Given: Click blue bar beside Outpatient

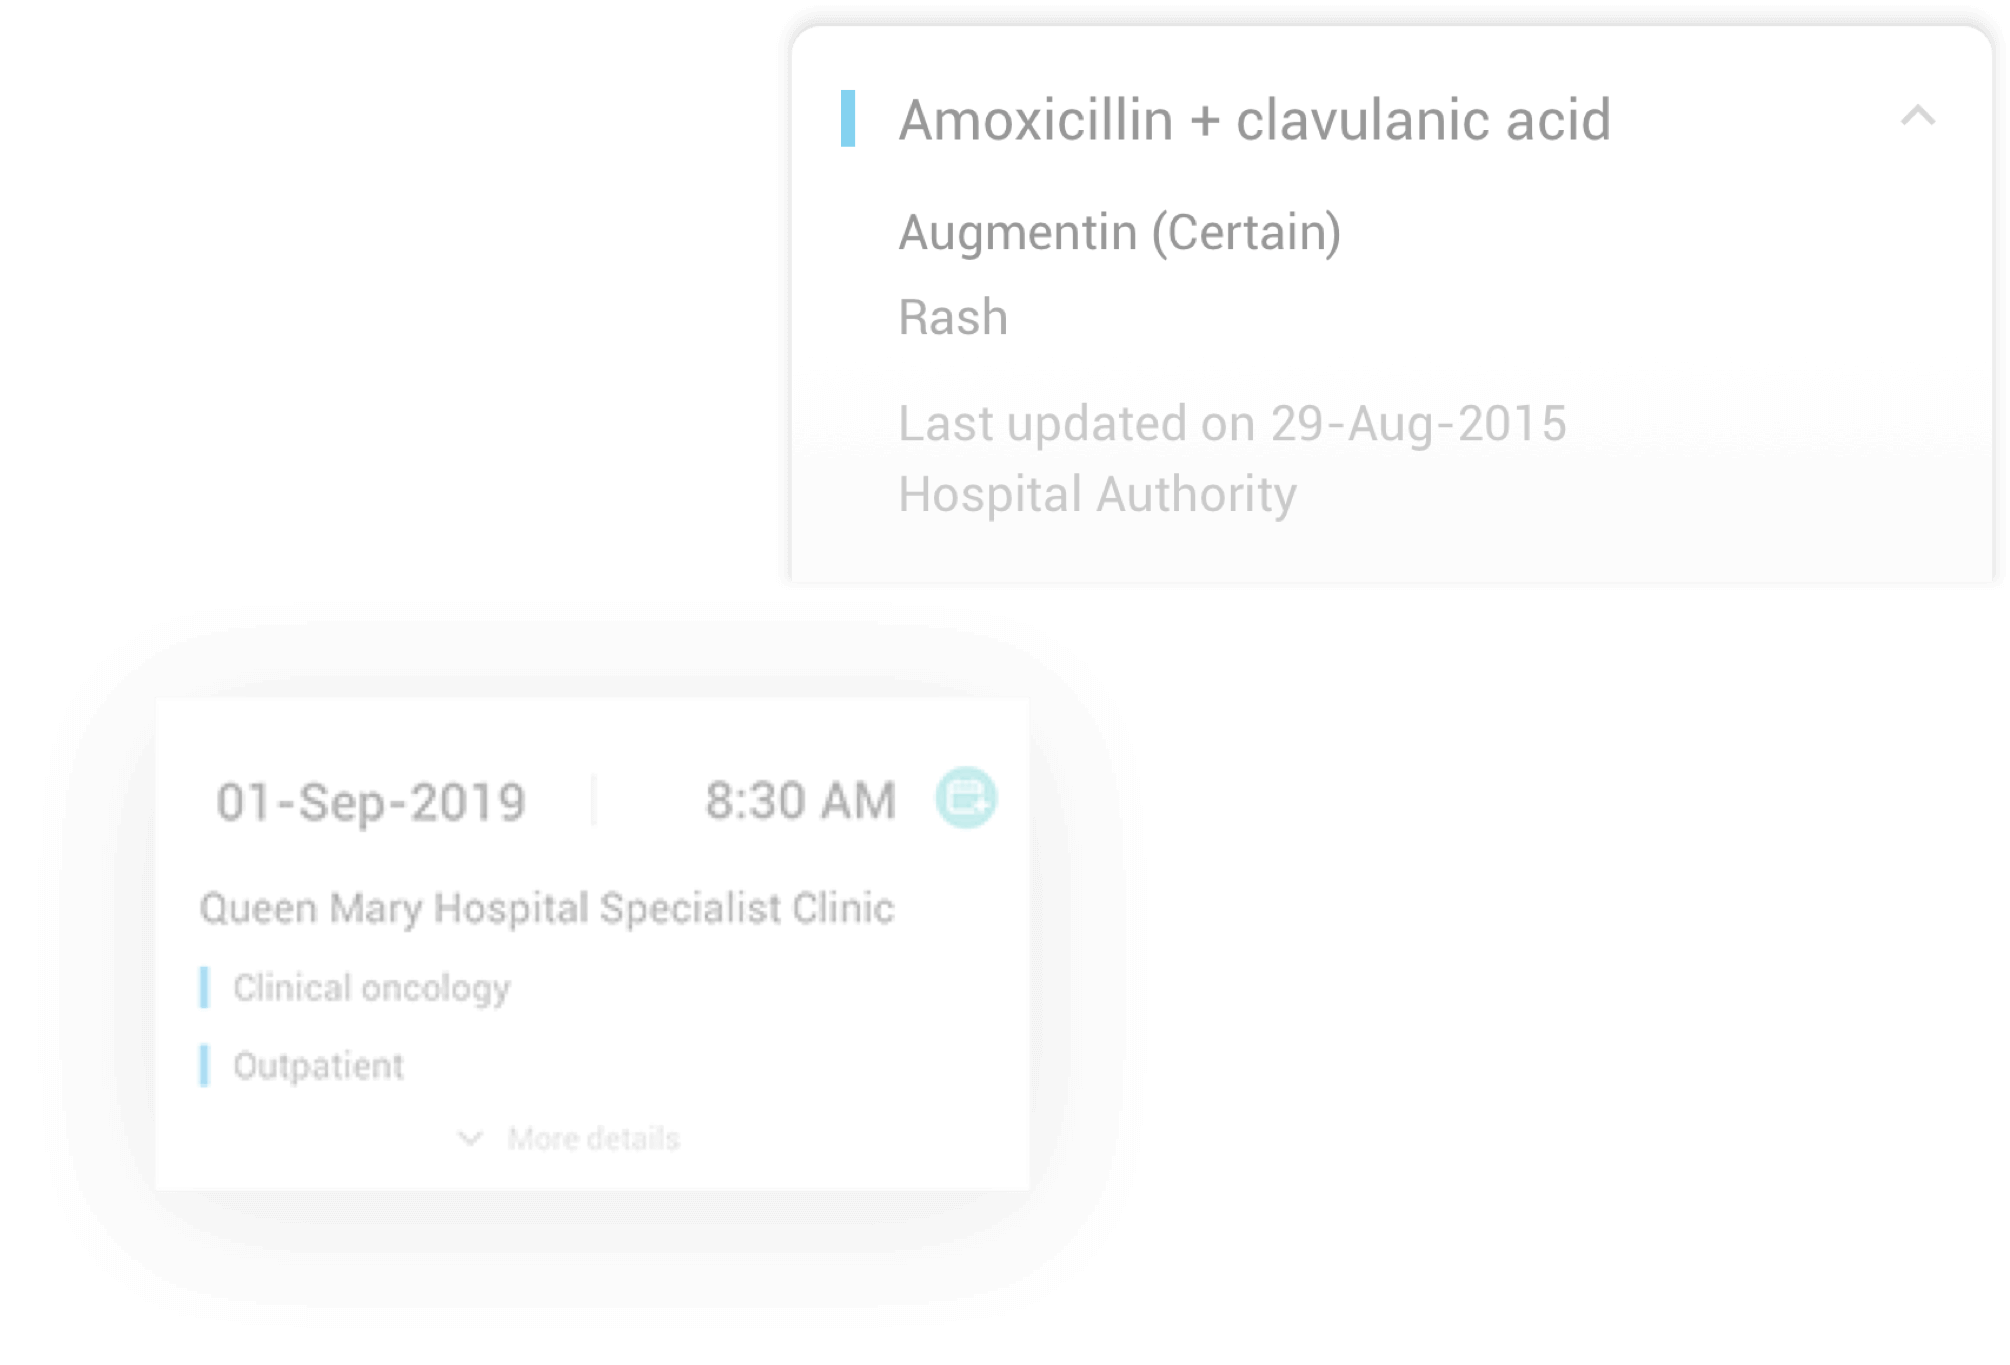Looking at the screenshot, I should click(x=204, y=1065).
